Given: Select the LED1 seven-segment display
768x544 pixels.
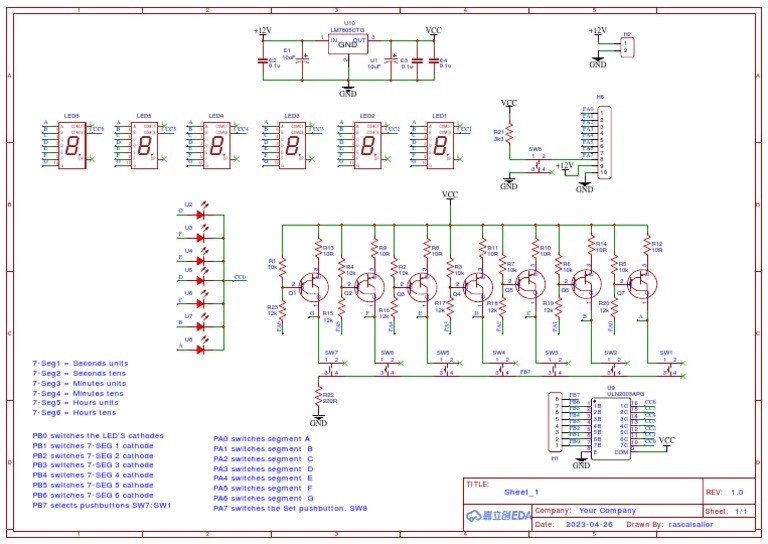Looking at the screenshot, I should coord(440,145).
